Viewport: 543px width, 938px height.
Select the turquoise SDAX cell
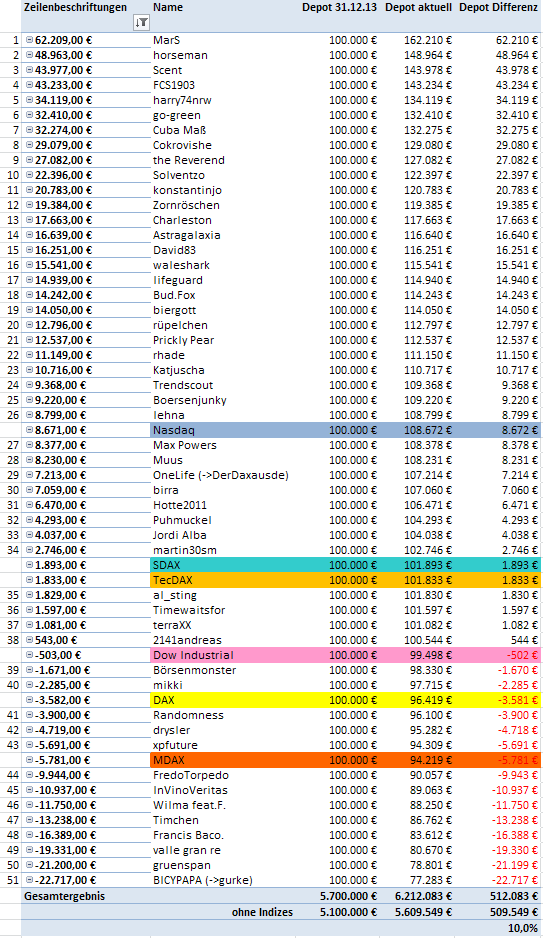point(222,565)
